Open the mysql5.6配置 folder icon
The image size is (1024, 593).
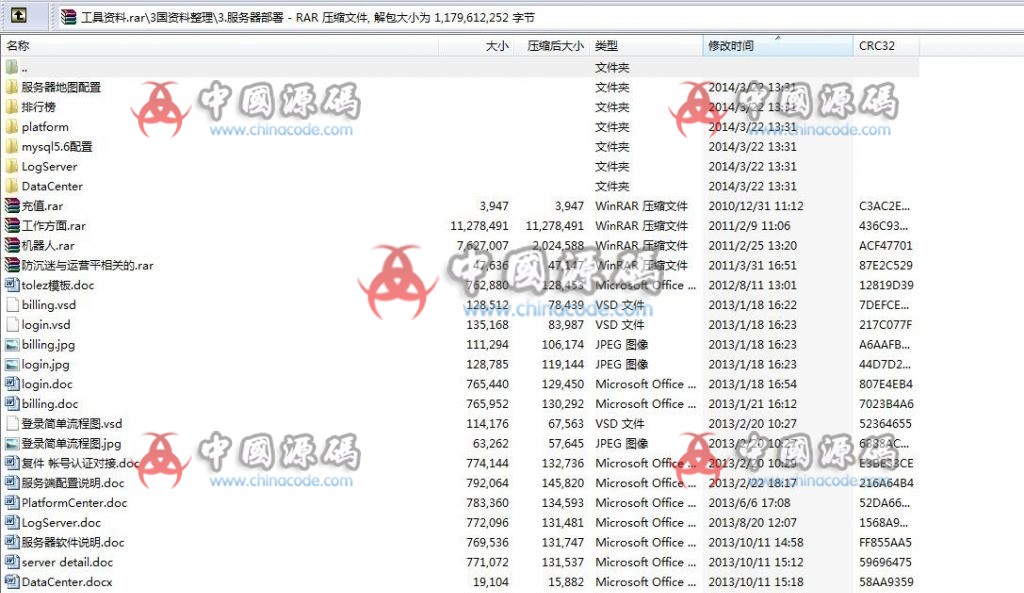point(13,146)
